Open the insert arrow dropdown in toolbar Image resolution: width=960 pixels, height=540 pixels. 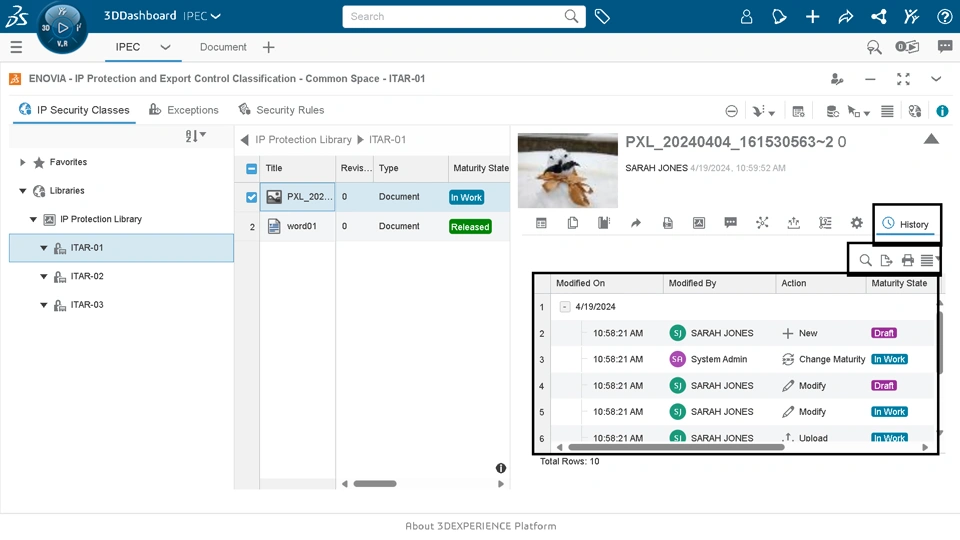(763, 111)
